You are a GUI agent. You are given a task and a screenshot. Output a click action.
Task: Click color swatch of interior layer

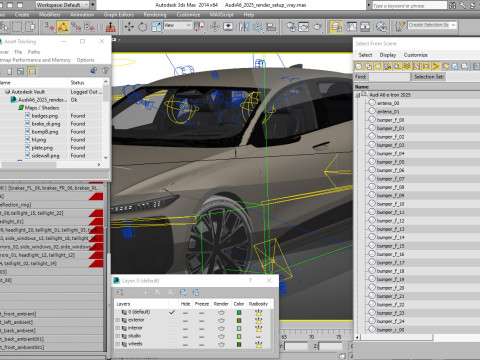(x=239, y=329)
